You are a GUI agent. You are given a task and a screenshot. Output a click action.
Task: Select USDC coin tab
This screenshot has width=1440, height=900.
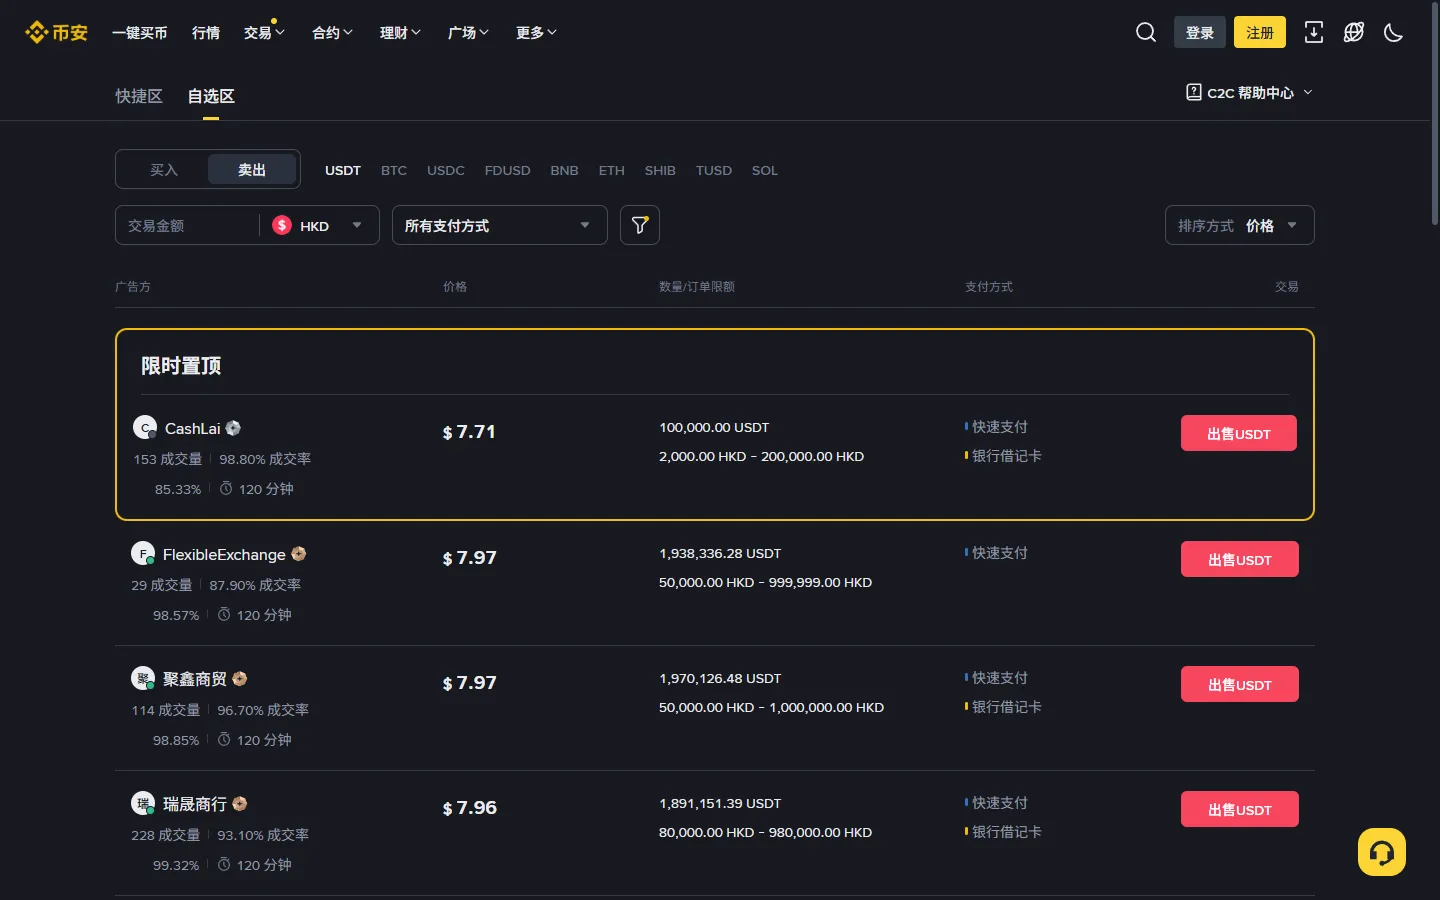446,170
